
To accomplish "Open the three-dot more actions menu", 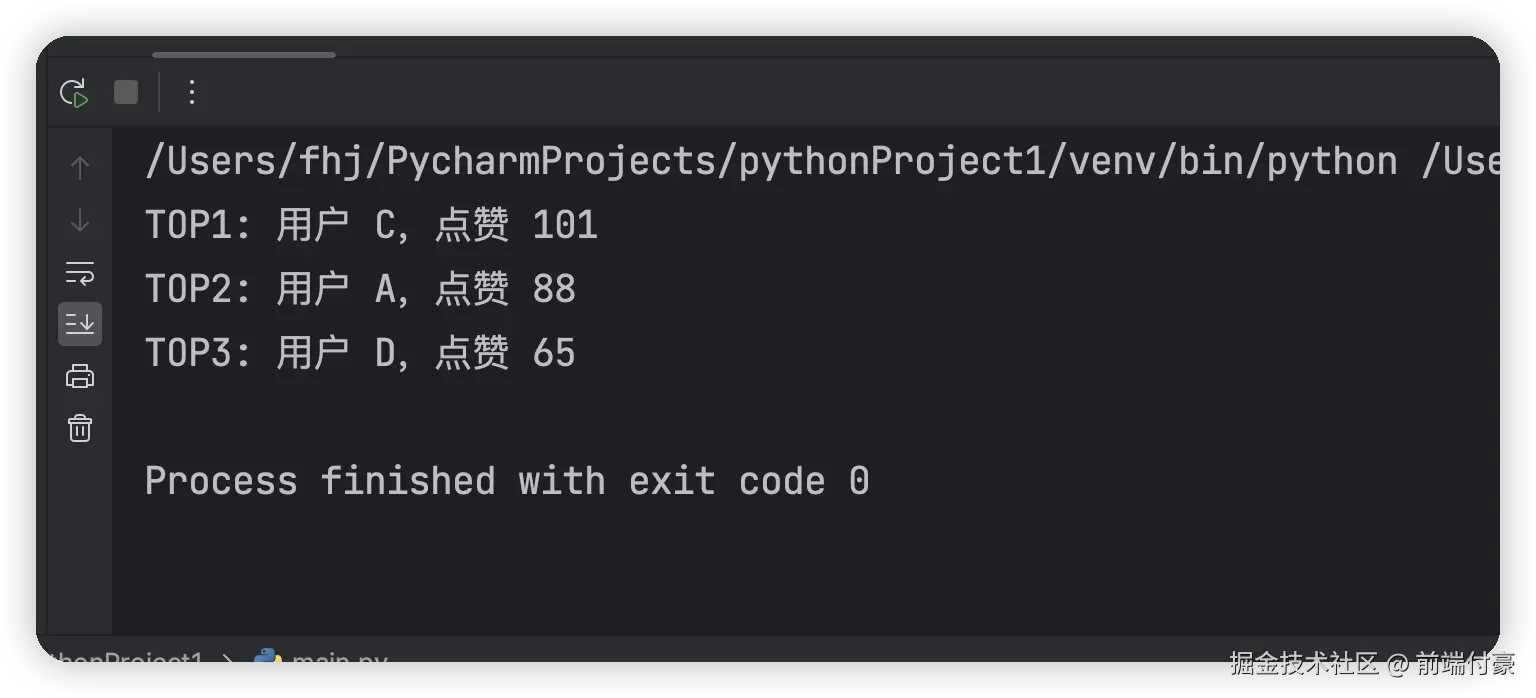I will 192,93.
